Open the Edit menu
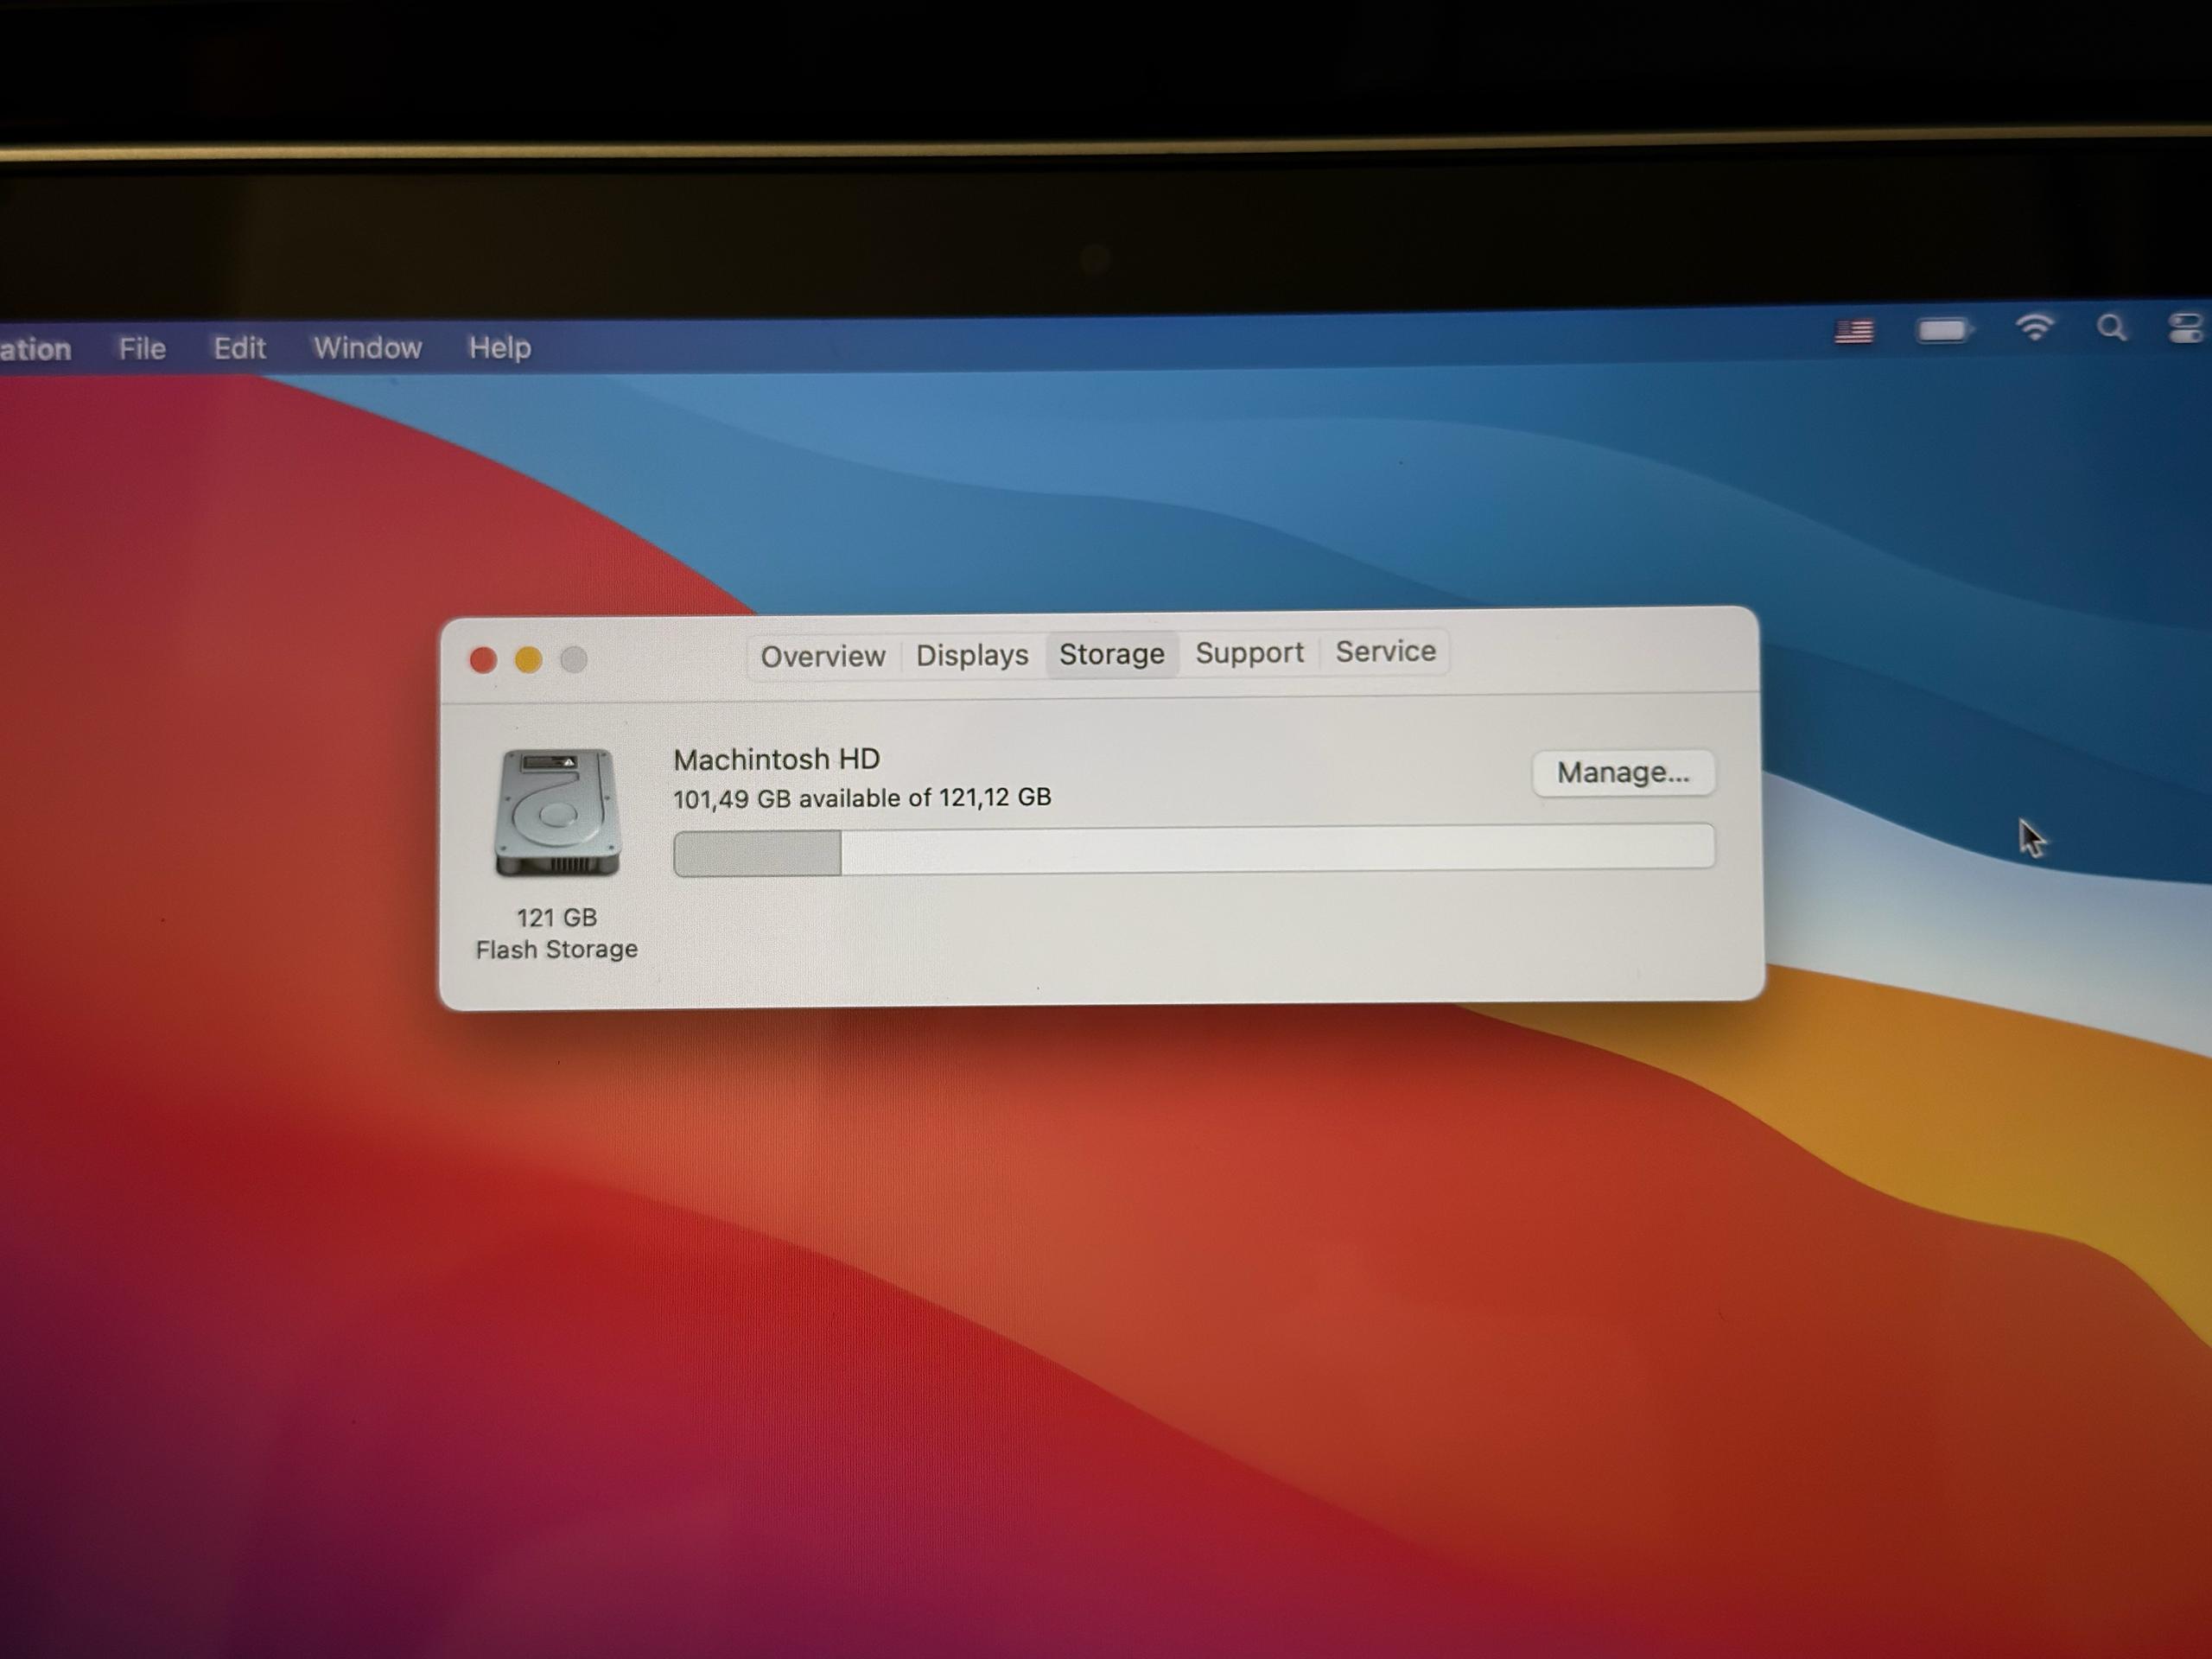The width and height of the screenshot is (2212, 1659). (239, 348)
